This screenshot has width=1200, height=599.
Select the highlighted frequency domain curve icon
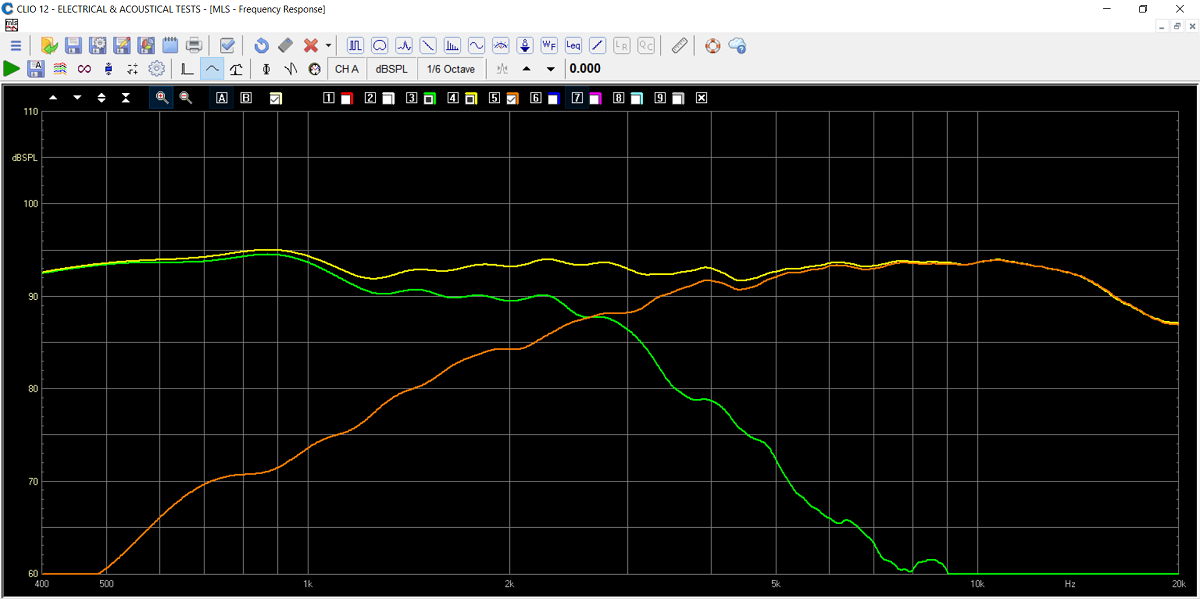[x=212, y=69]
